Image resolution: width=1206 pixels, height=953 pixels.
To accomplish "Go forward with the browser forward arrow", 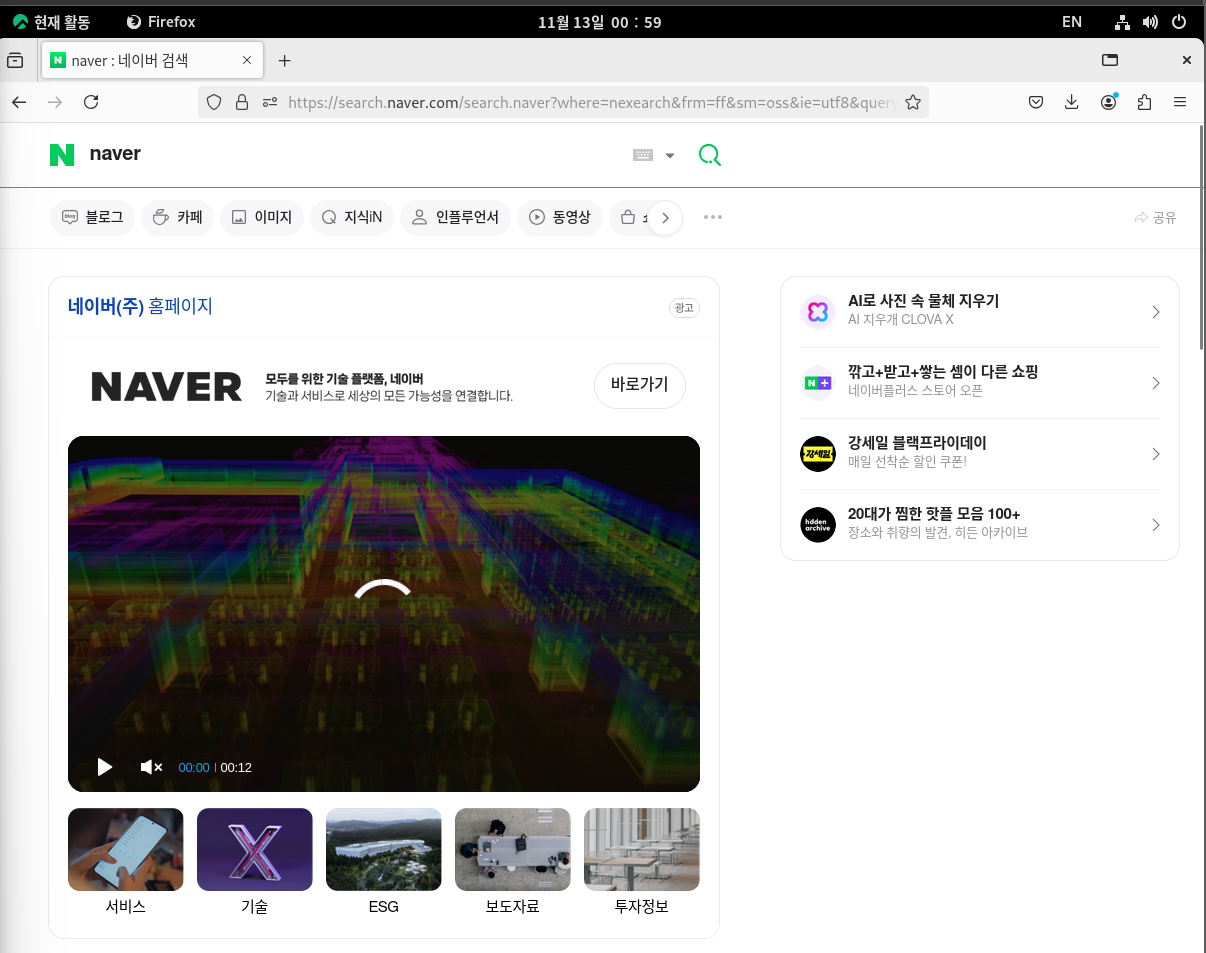I will pos(55,102).
